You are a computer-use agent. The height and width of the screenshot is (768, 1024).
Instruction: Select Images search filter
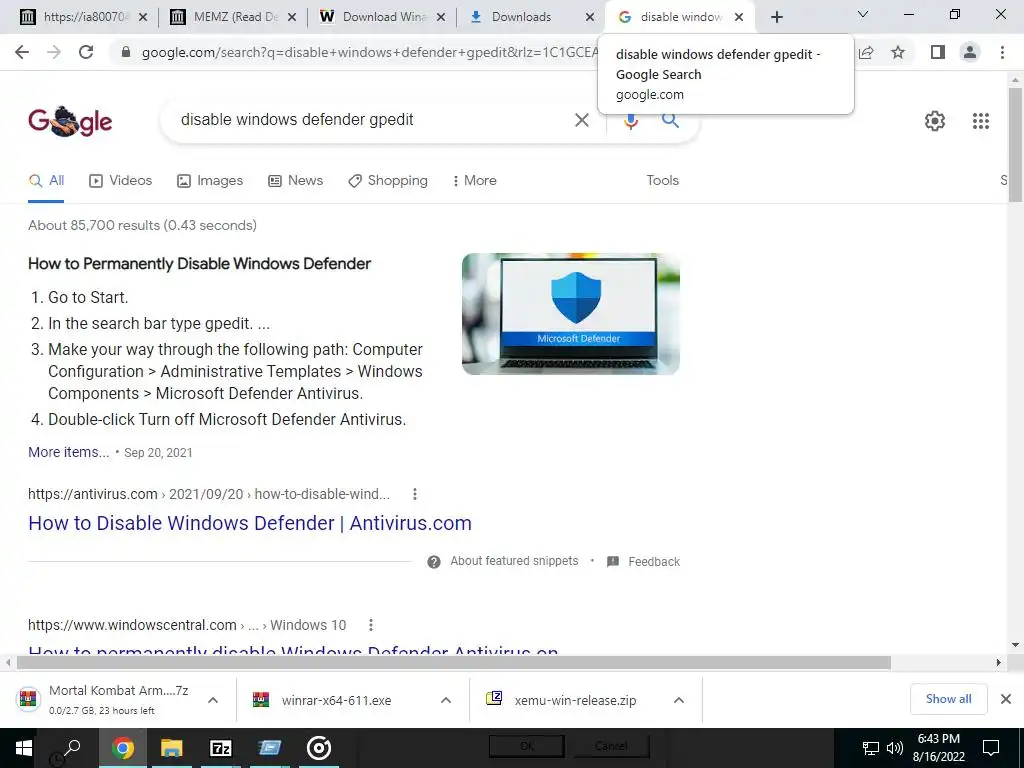[210, 181]
